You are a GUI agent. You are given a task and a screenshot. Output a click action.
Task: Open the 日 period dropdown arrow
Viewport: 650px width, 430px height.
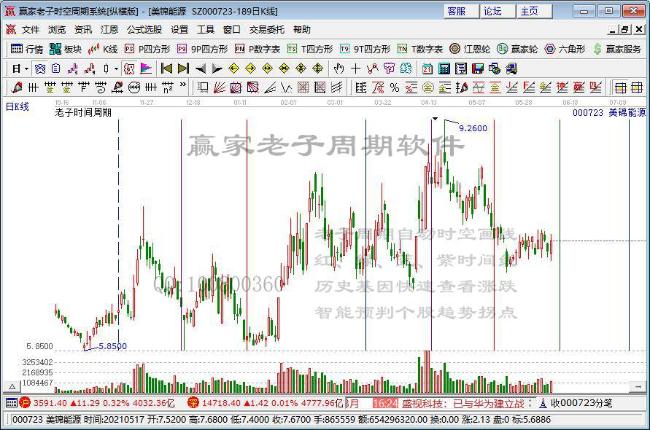tap(27, 69)
